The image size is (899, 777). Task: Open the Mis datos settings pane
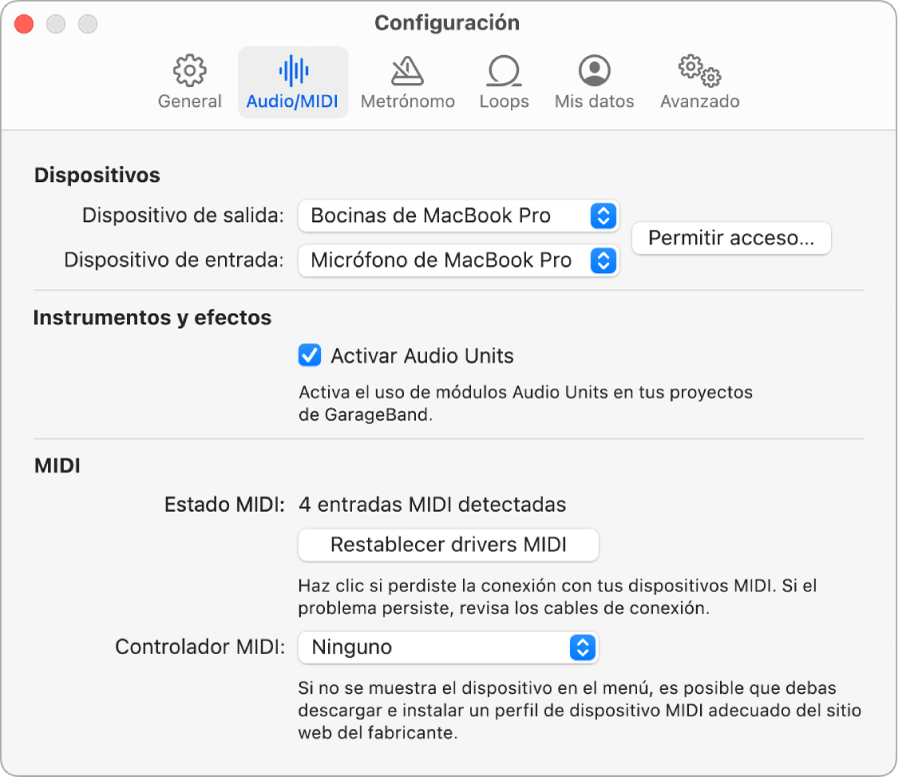(593, 80)
